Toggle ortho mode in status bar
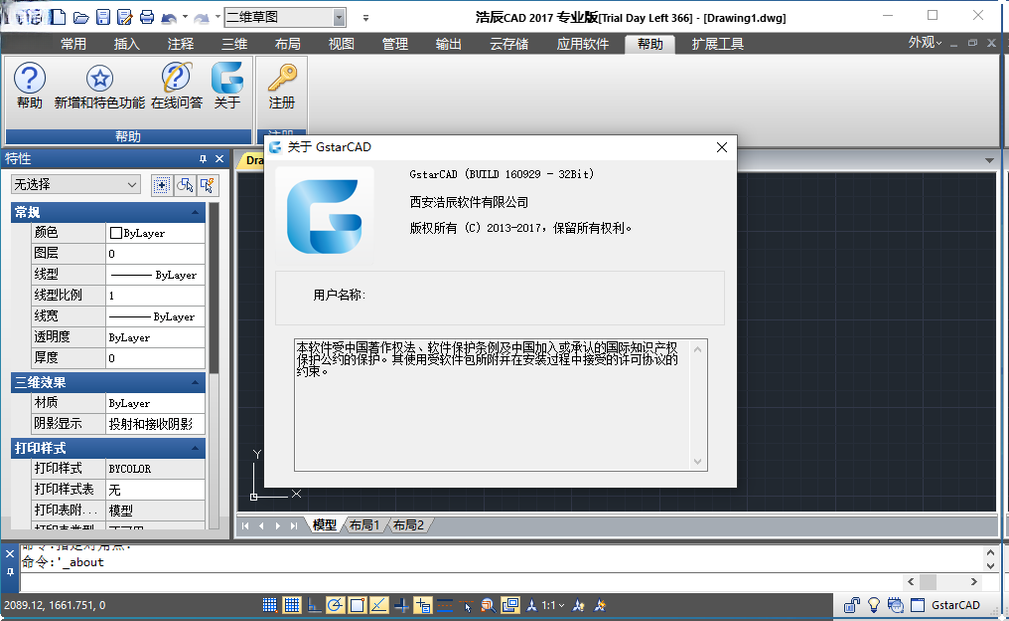 [313, 605]
